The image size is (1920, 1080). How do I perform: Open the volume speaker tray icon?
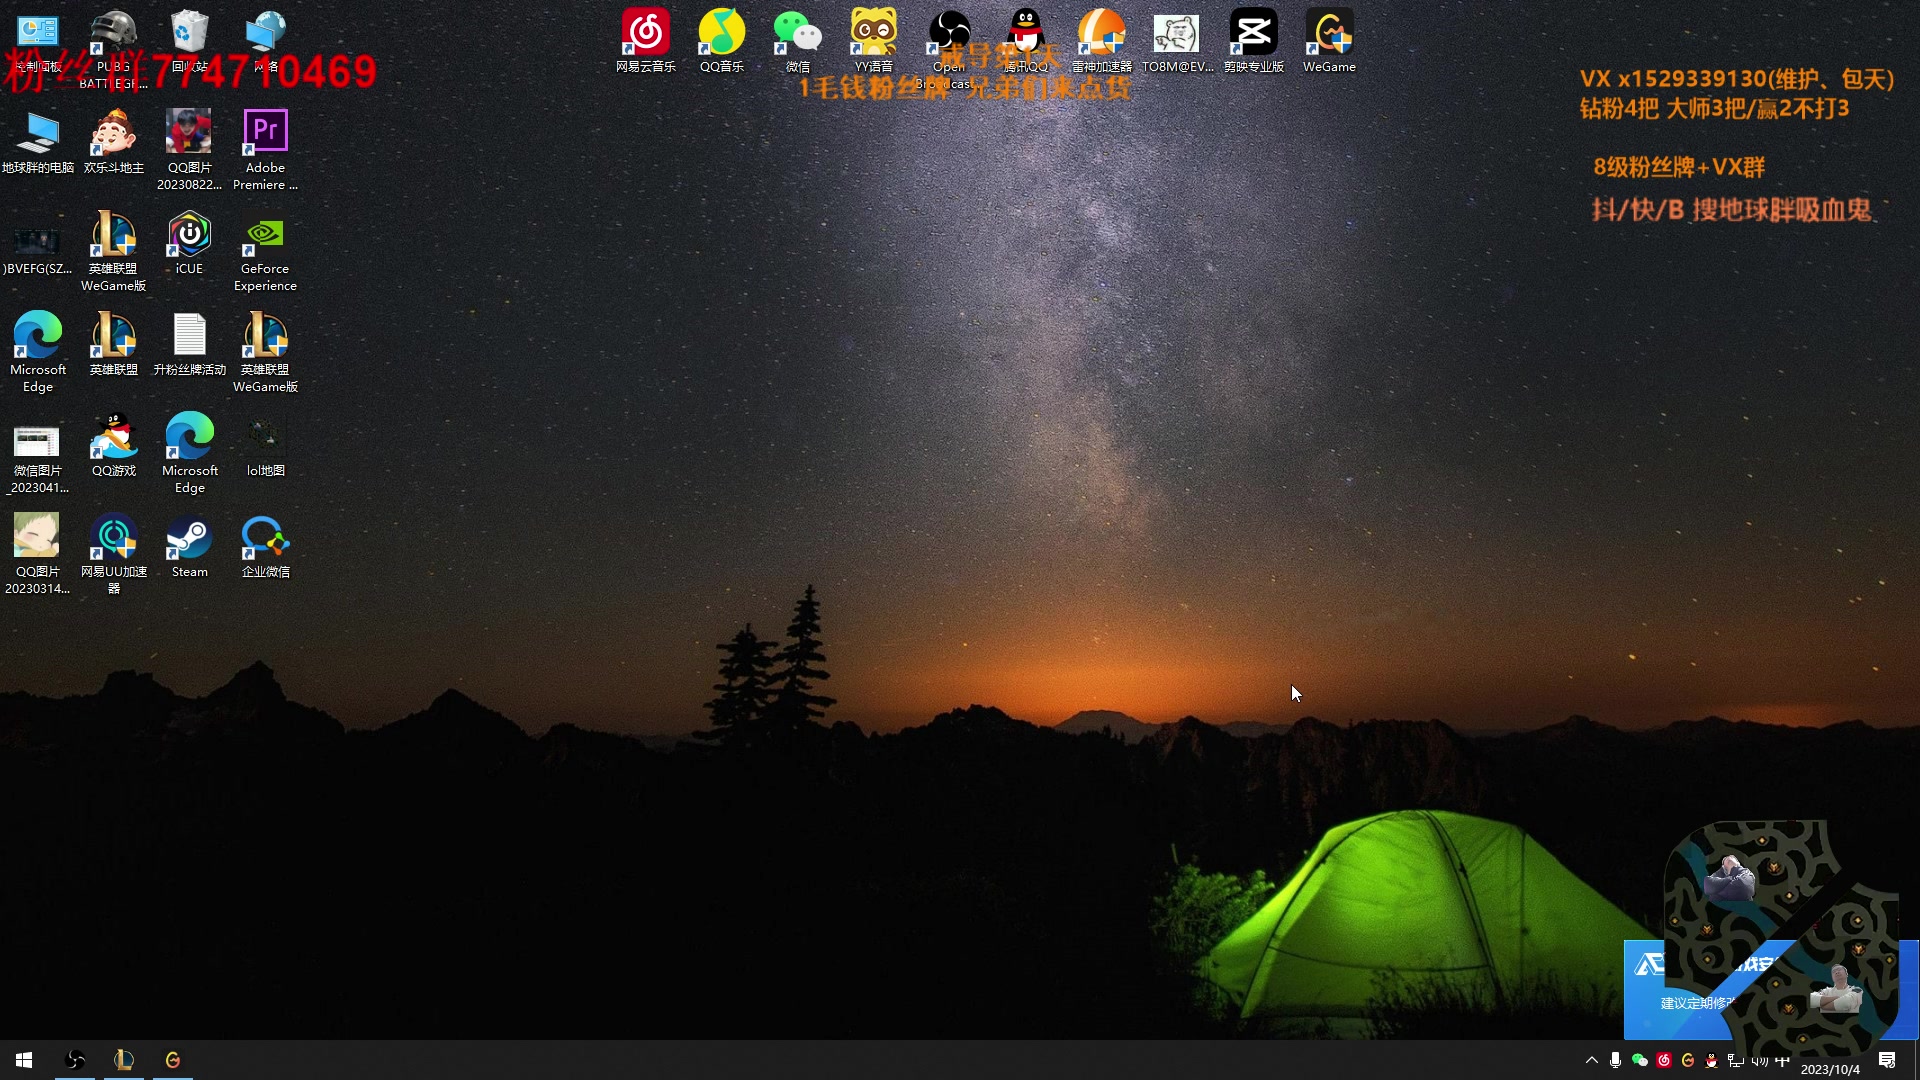[1760, 1060]
